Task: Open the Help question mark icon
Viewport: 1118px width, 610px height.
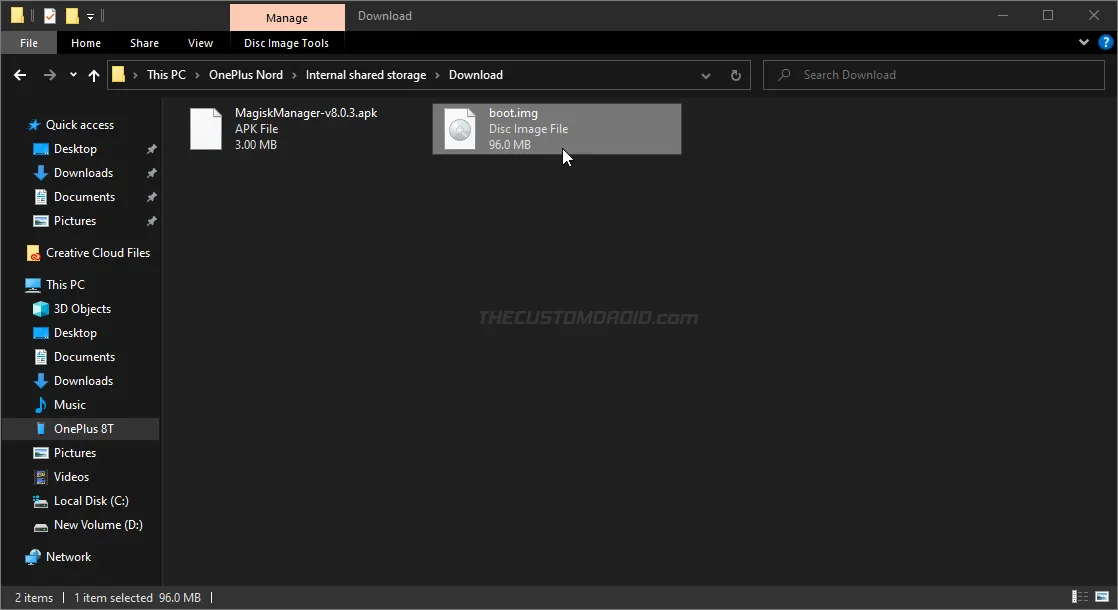Action: click(1103, 43)
